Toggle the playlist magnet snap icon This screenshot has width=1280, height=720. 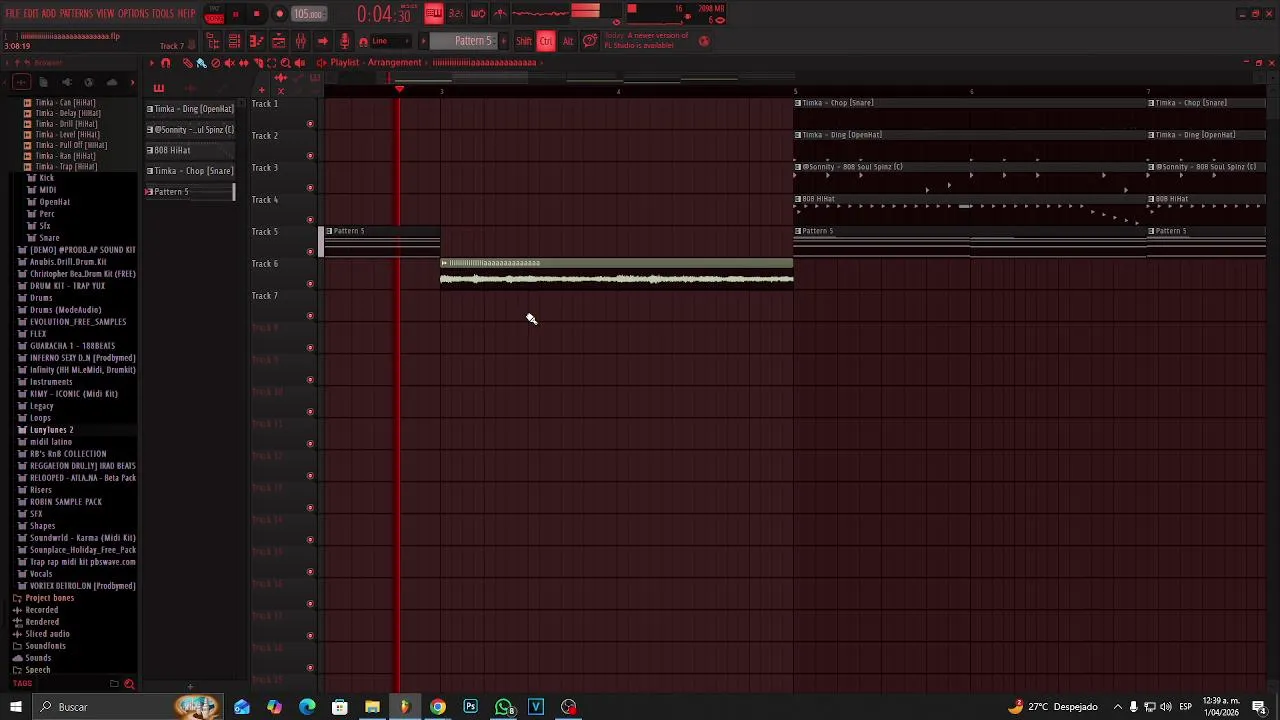[166, 62]
